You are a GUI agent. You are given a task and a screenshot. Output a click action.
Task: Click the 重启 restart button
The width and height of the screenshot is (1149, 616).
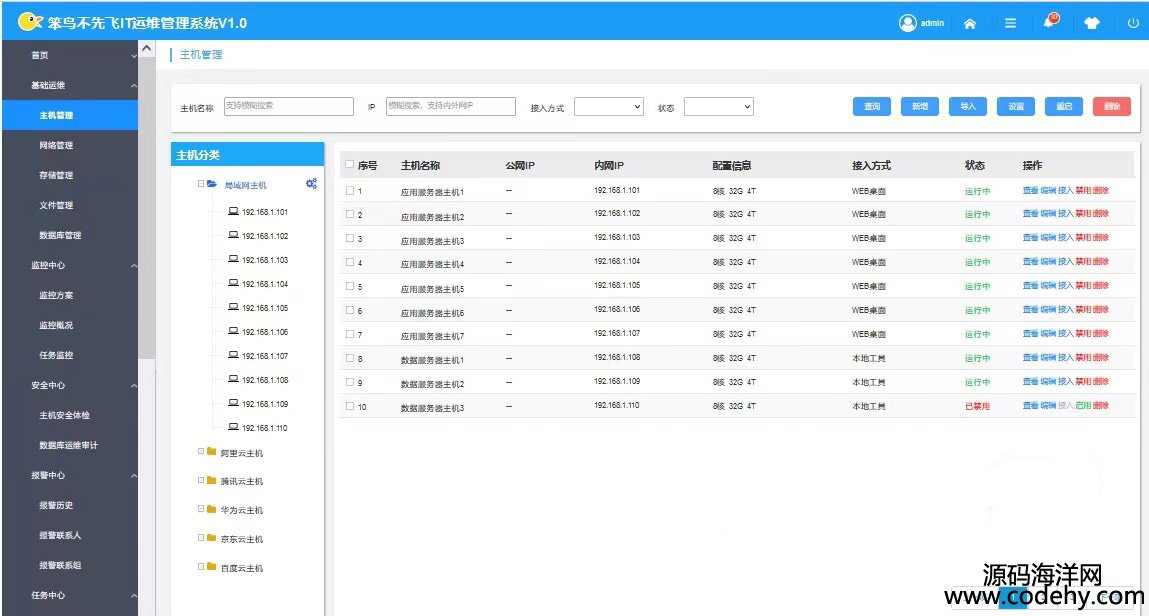(x=1064, y=106)
